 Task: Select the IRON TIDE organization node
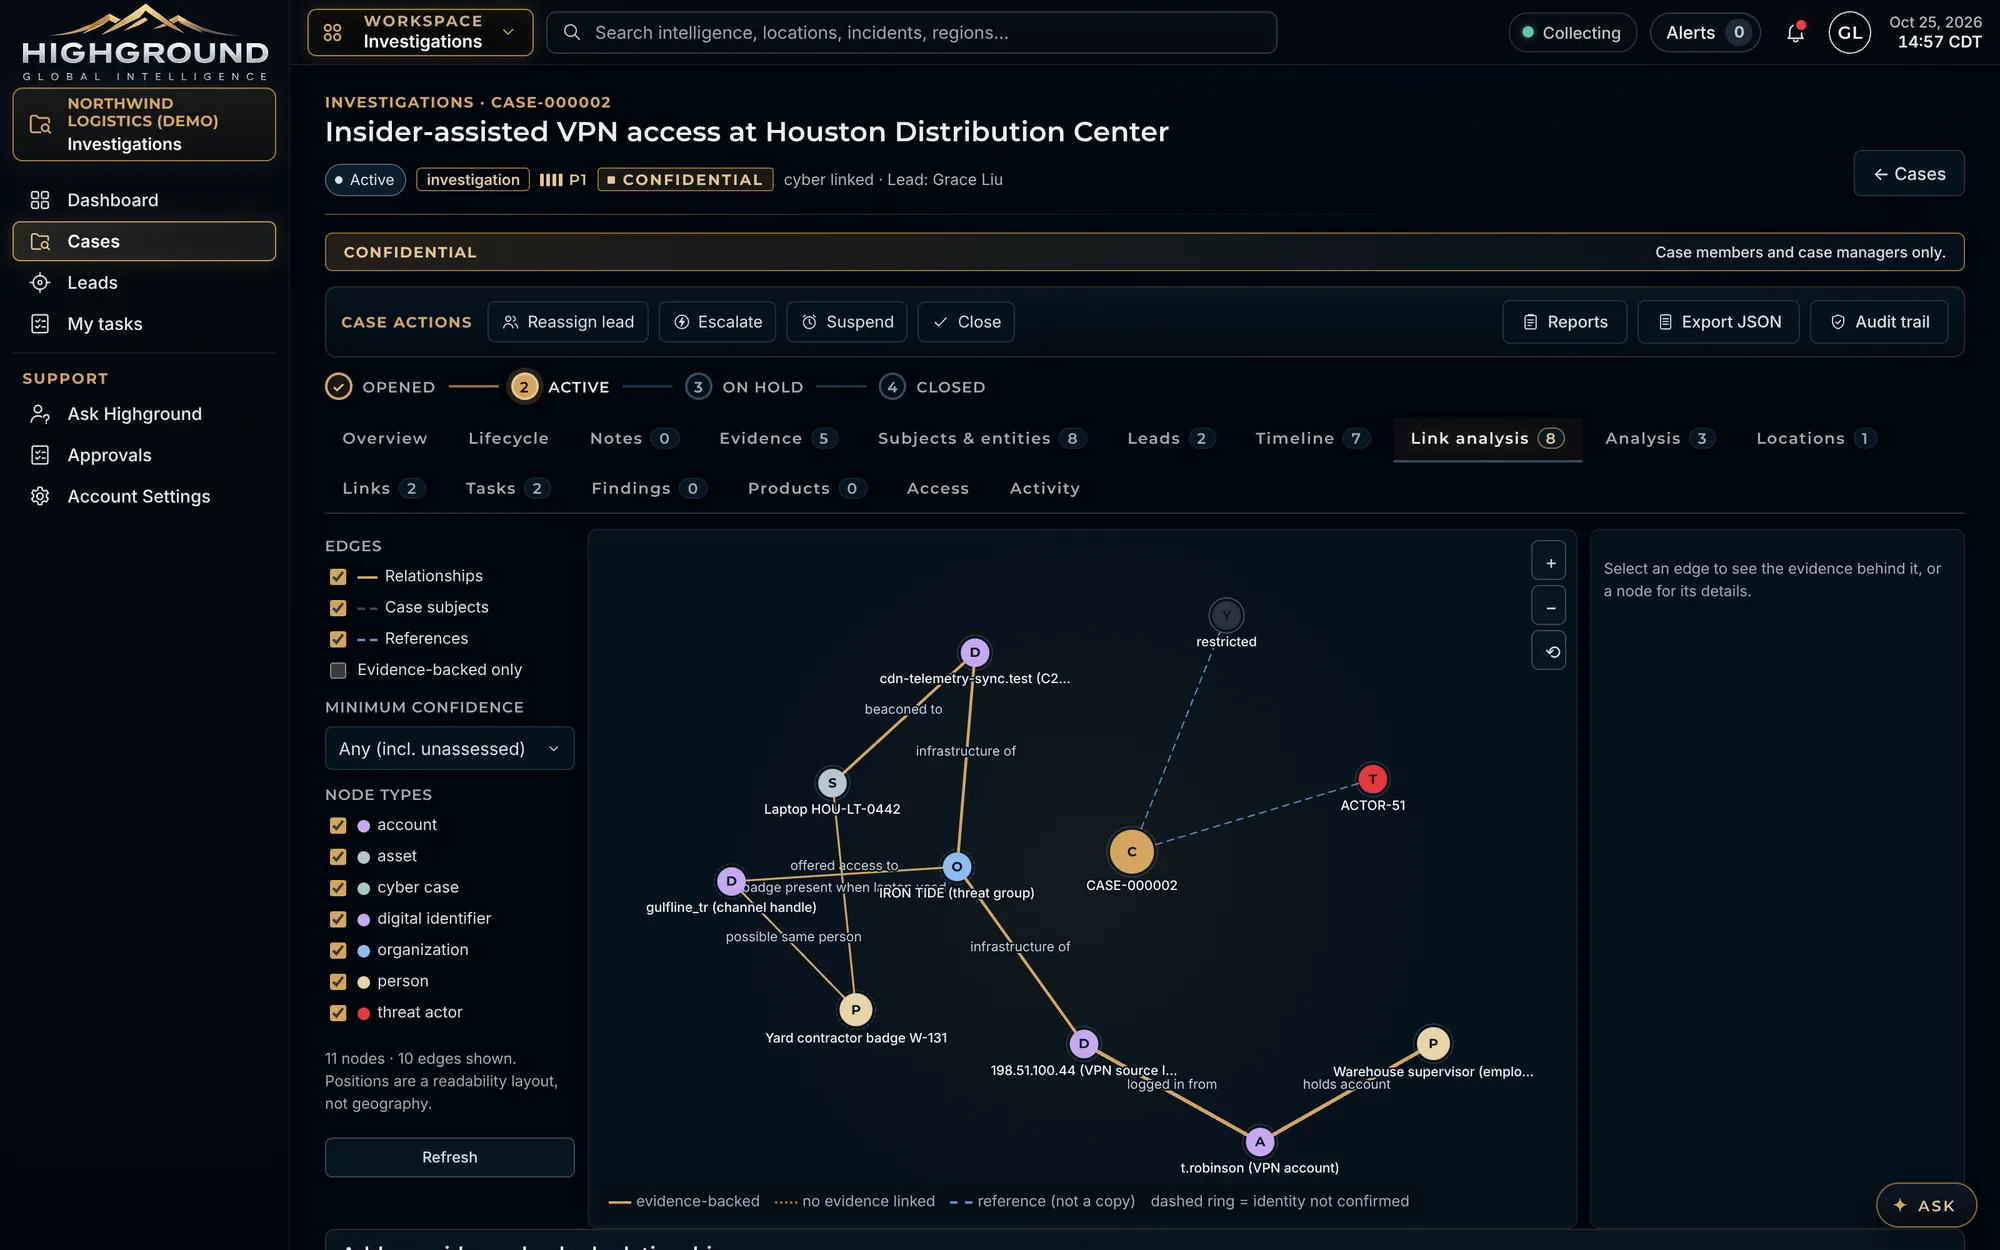coord(957,867)
